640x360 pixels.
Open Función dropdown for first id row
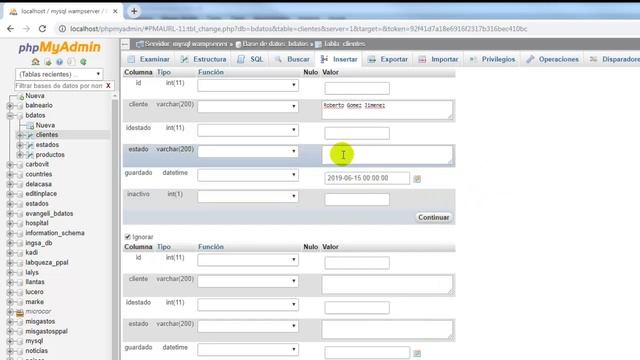248,85
